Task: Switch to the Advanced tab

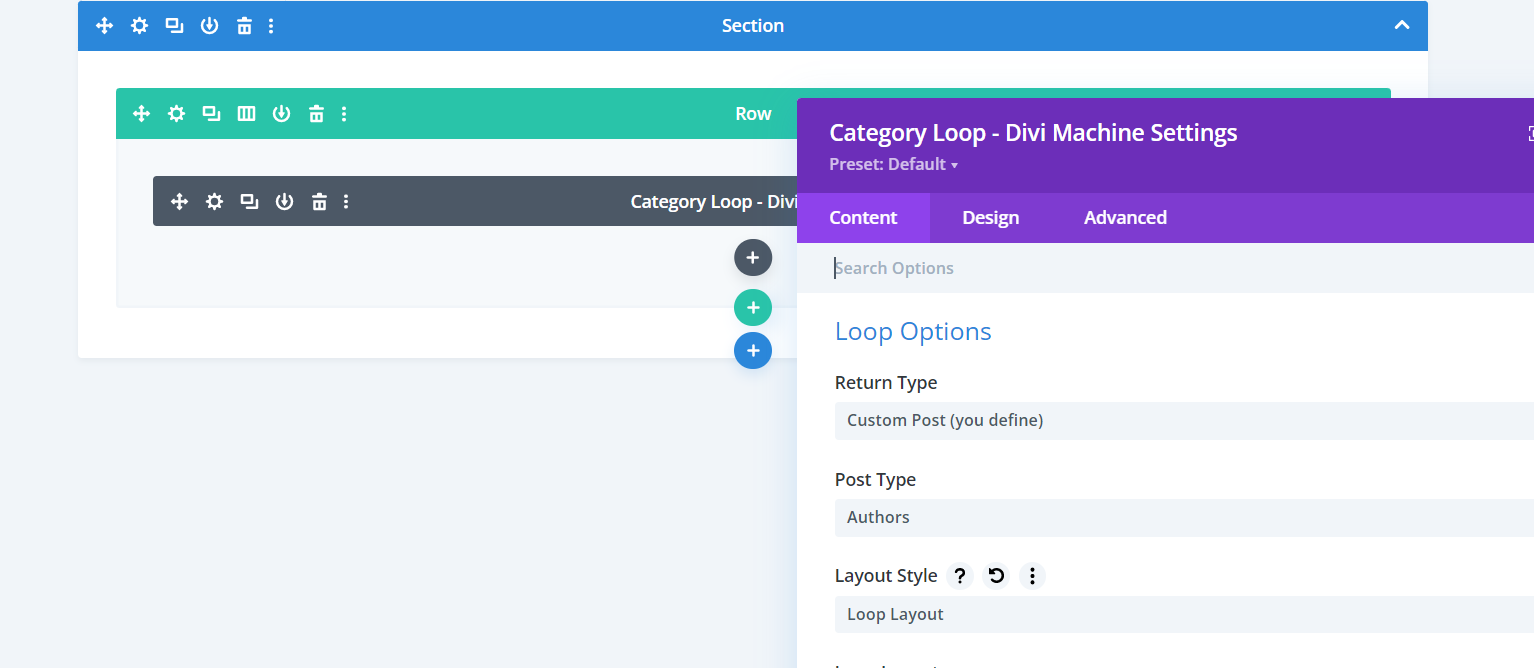Action: 1125,218
